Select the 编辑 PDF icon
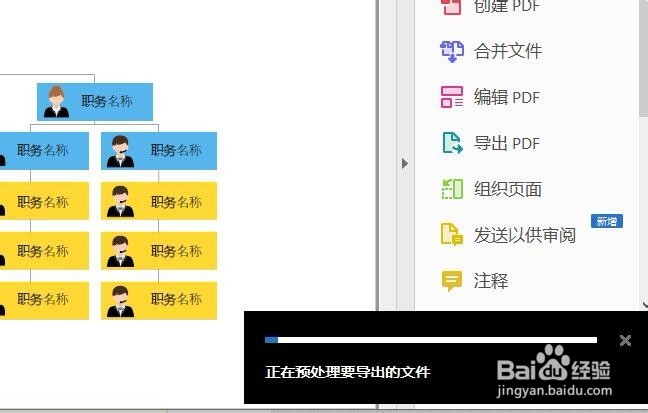648x413 pixels. (x=452, y=97)
